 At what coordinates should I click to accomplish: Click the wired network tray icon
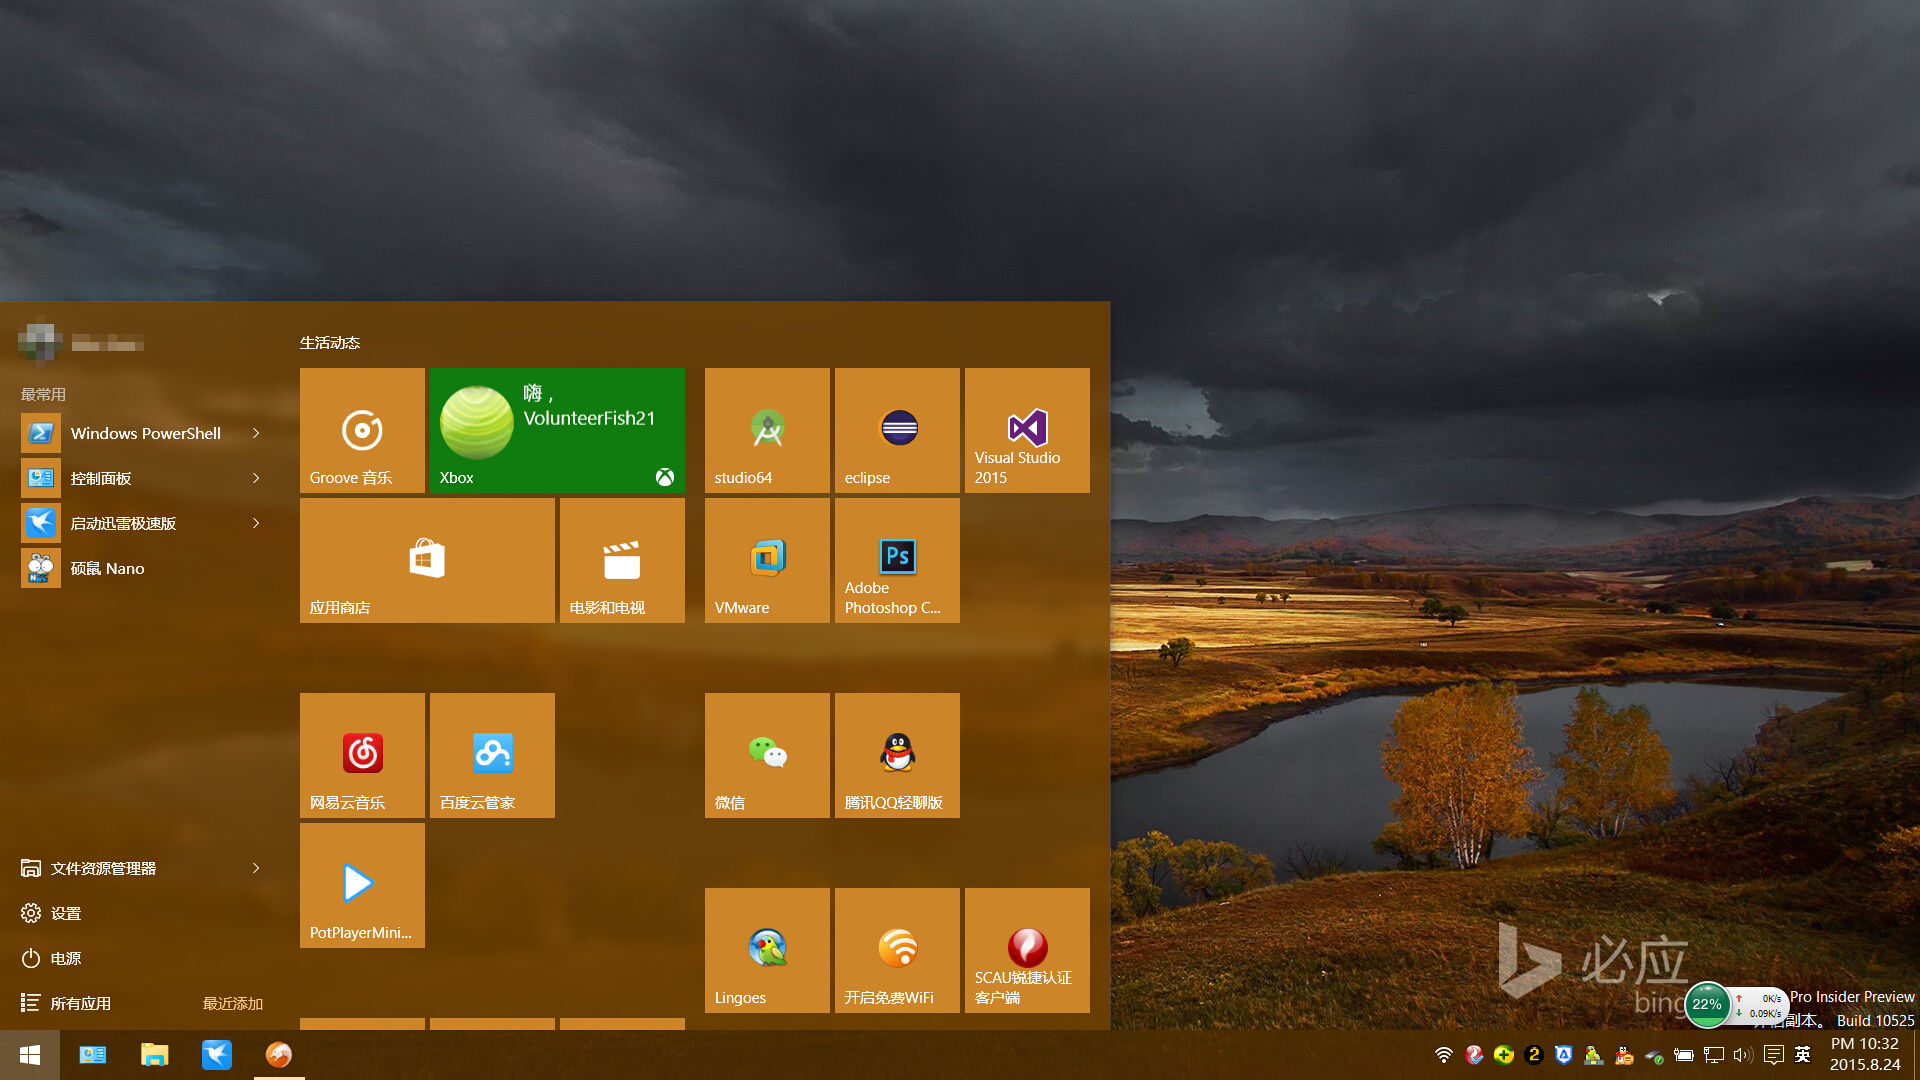(x=1714, y=1055)
